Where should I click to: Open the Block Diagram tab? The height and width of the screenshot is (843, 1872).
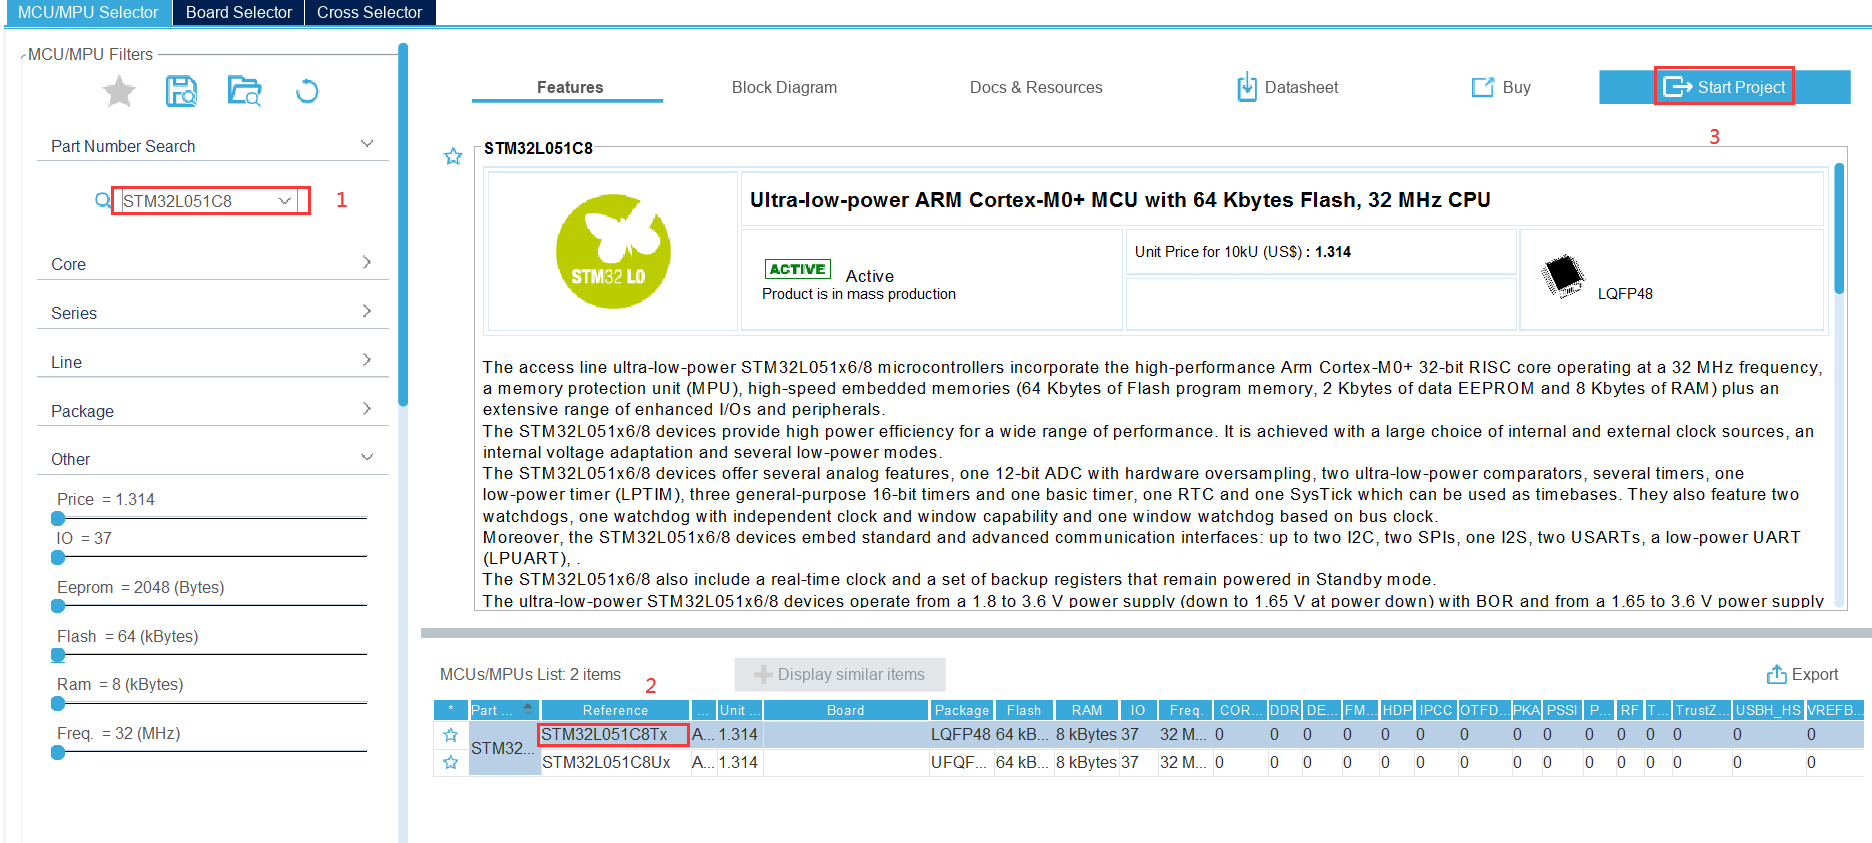(x=784, y=87)
